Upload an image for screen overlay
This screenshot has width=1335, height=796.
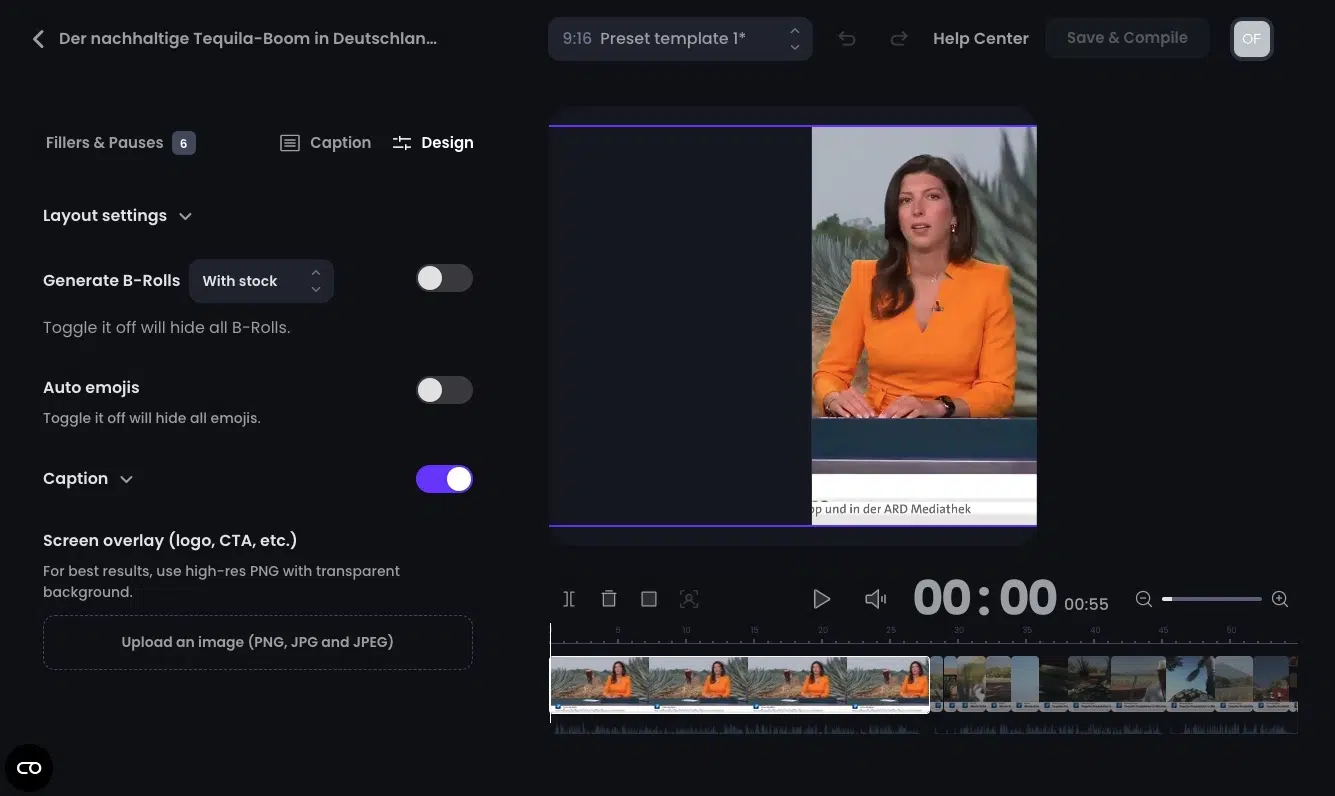(x=257, y=641)
